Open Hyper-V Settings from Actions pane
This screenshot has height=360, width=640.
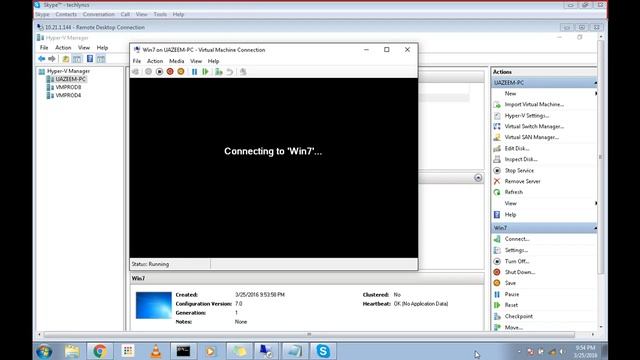pos(527,116)
